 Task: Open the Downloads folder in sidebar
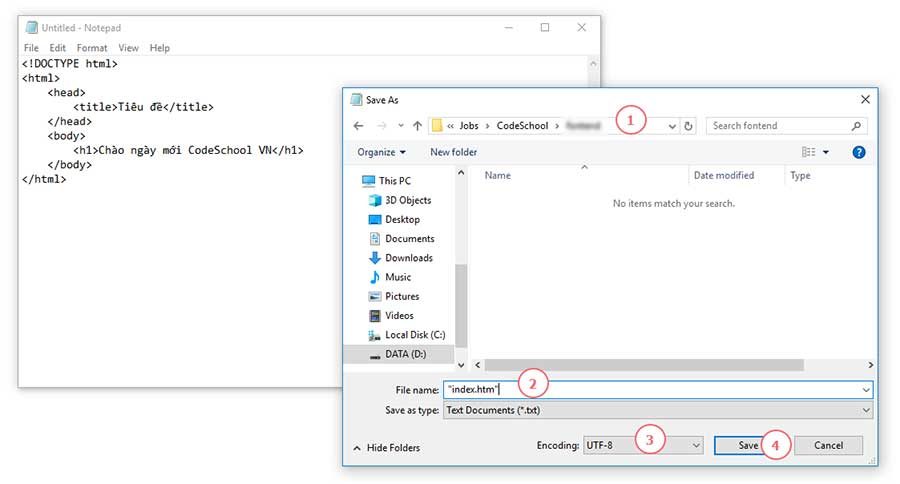point(408,258)
